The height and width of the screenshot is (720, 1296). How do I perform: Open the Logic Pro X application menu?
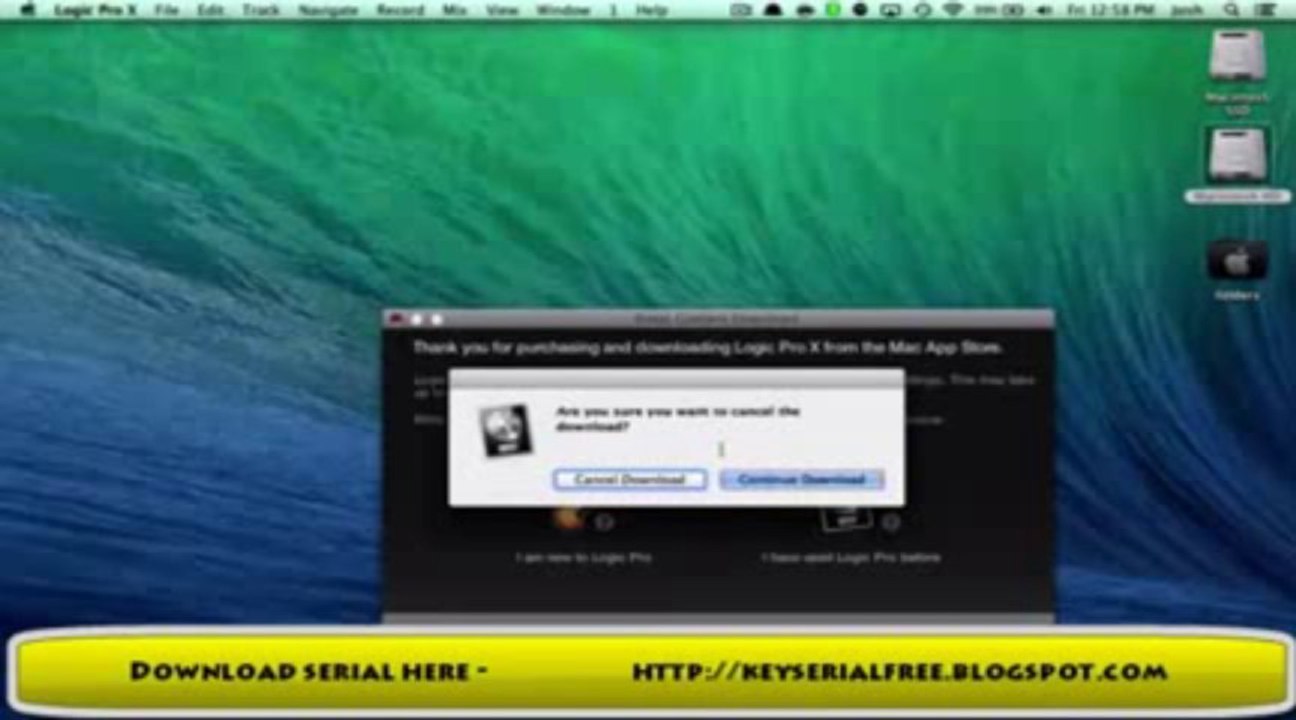pos(96,10)
